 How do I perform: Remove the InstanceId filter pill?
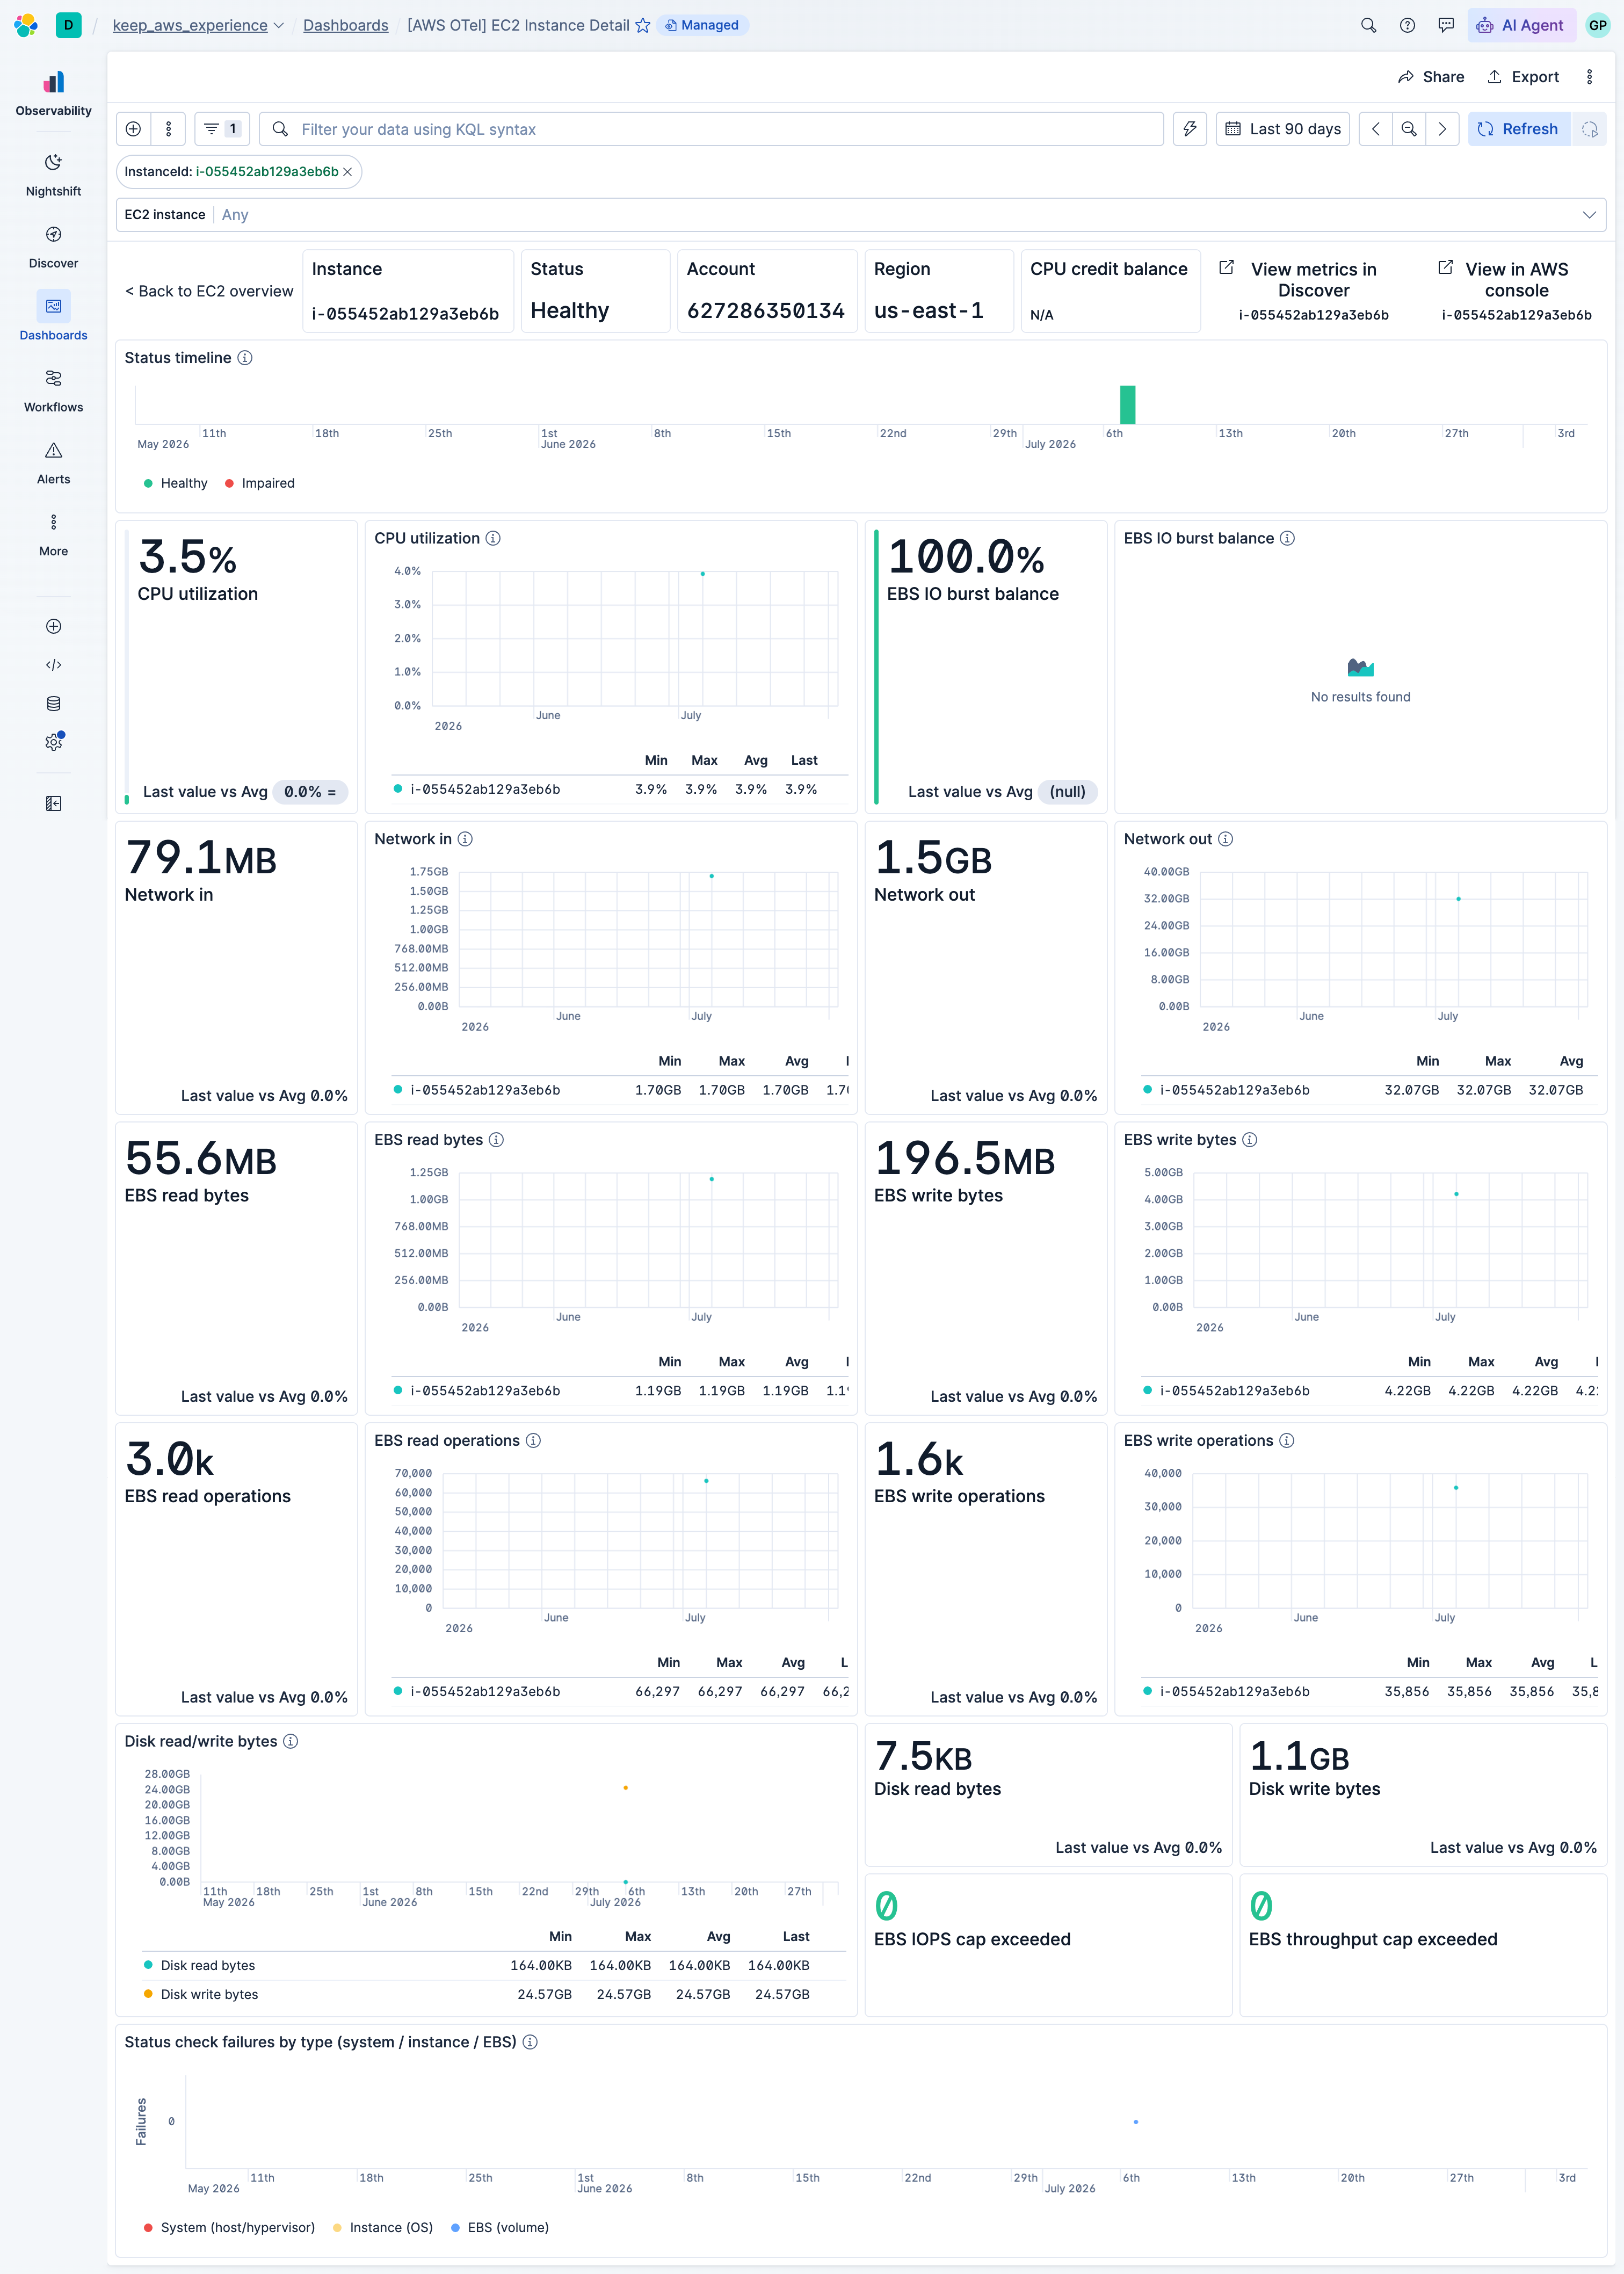tap(348, 172)
